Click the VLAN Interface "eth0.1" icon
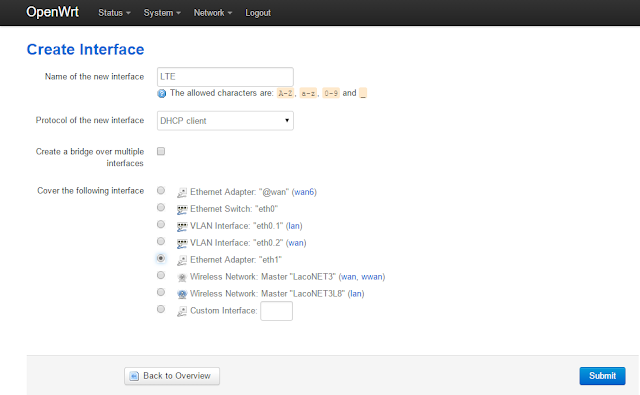The height and width of the screenshot is (395, 640). (x=182, y=226)
